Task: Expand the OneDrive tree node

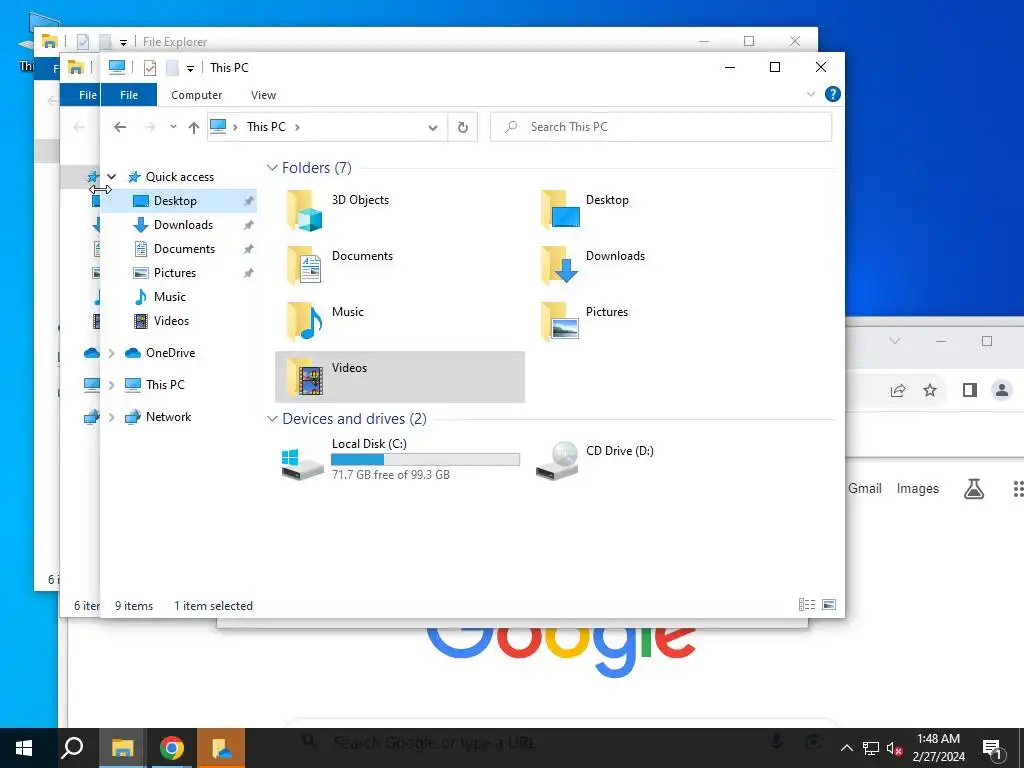Action: tap(112, 353)
